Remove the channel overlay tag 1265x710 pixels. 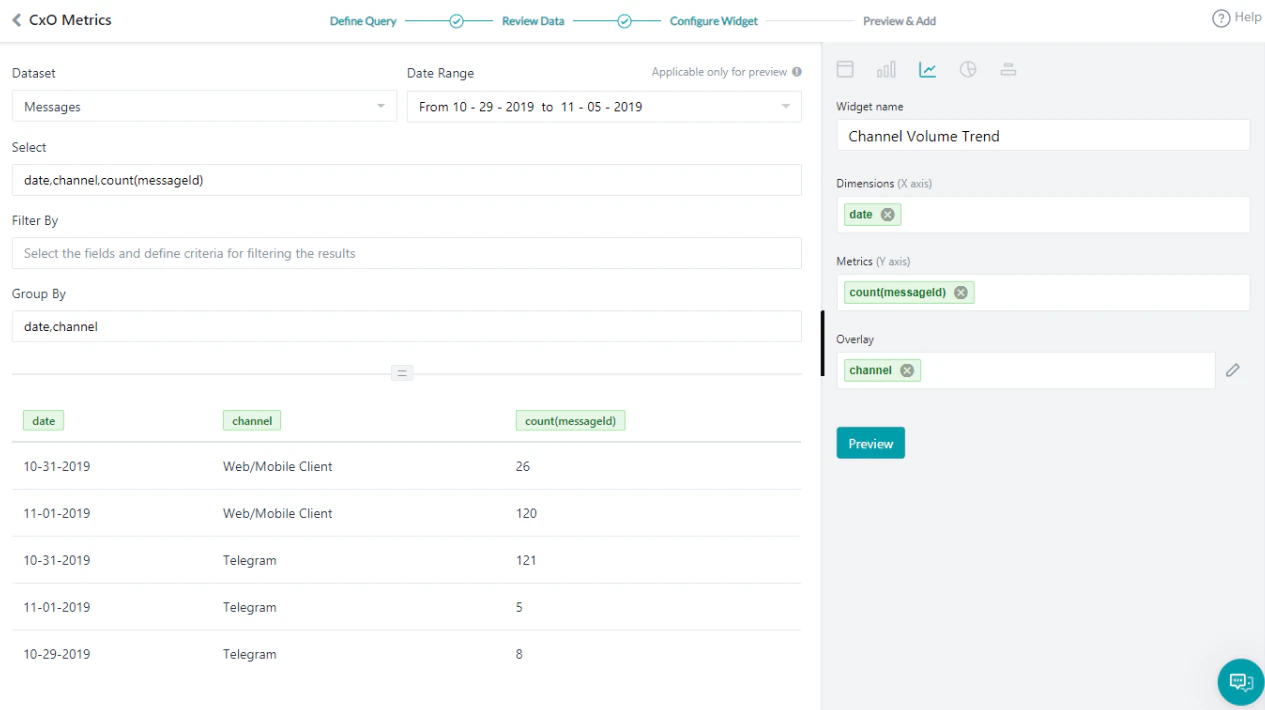coord(906,370)
